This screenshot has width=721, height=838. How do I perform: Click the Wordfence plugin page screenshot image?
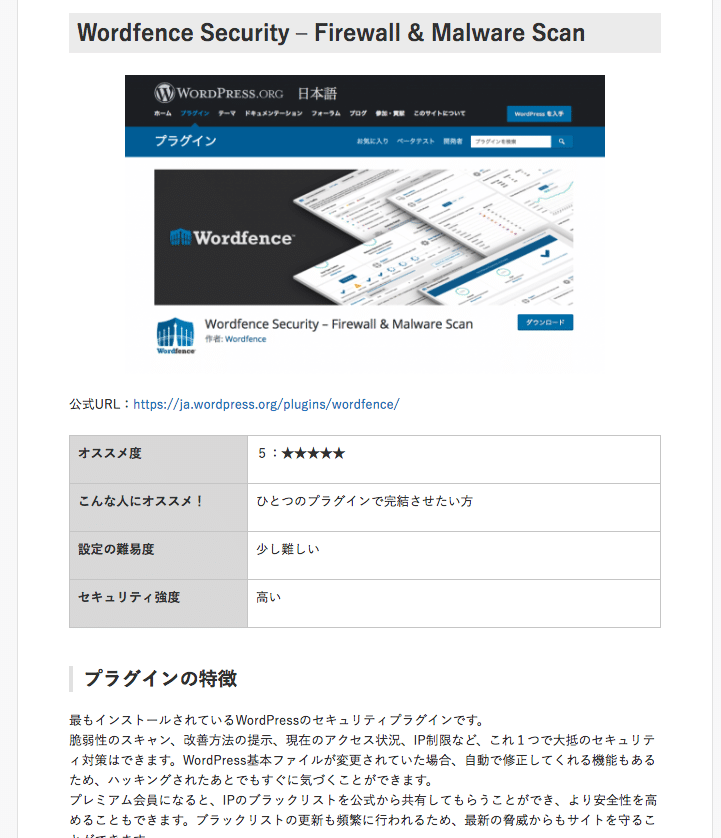[x=365, y=224]
